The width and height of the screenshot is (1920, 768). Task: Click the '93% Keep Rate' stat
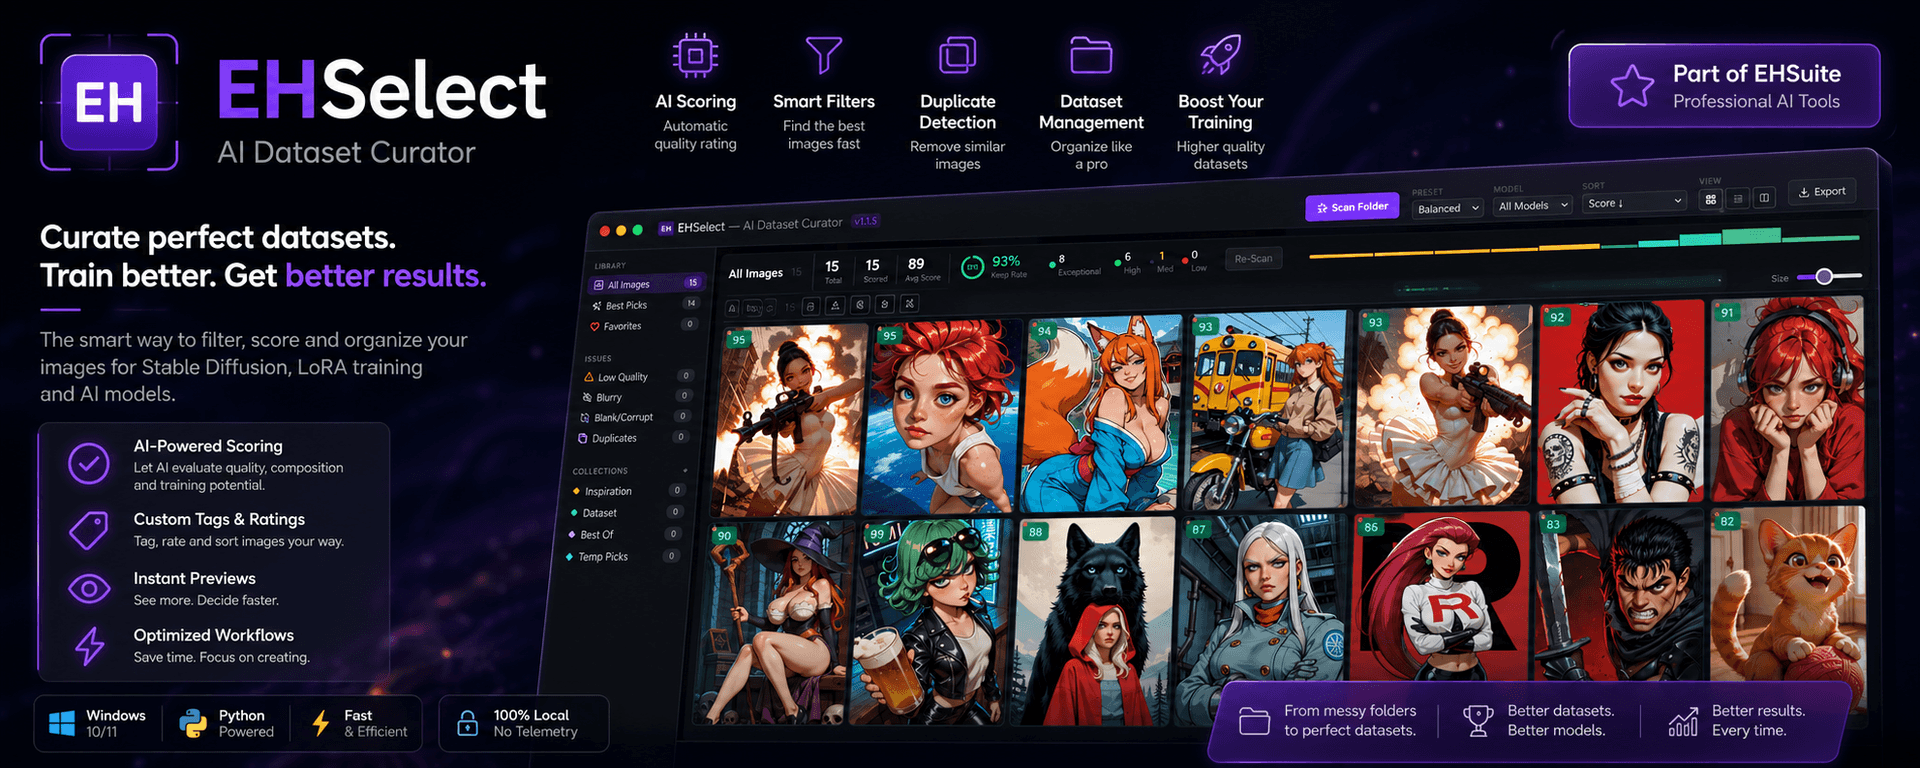pos(1008,266)
